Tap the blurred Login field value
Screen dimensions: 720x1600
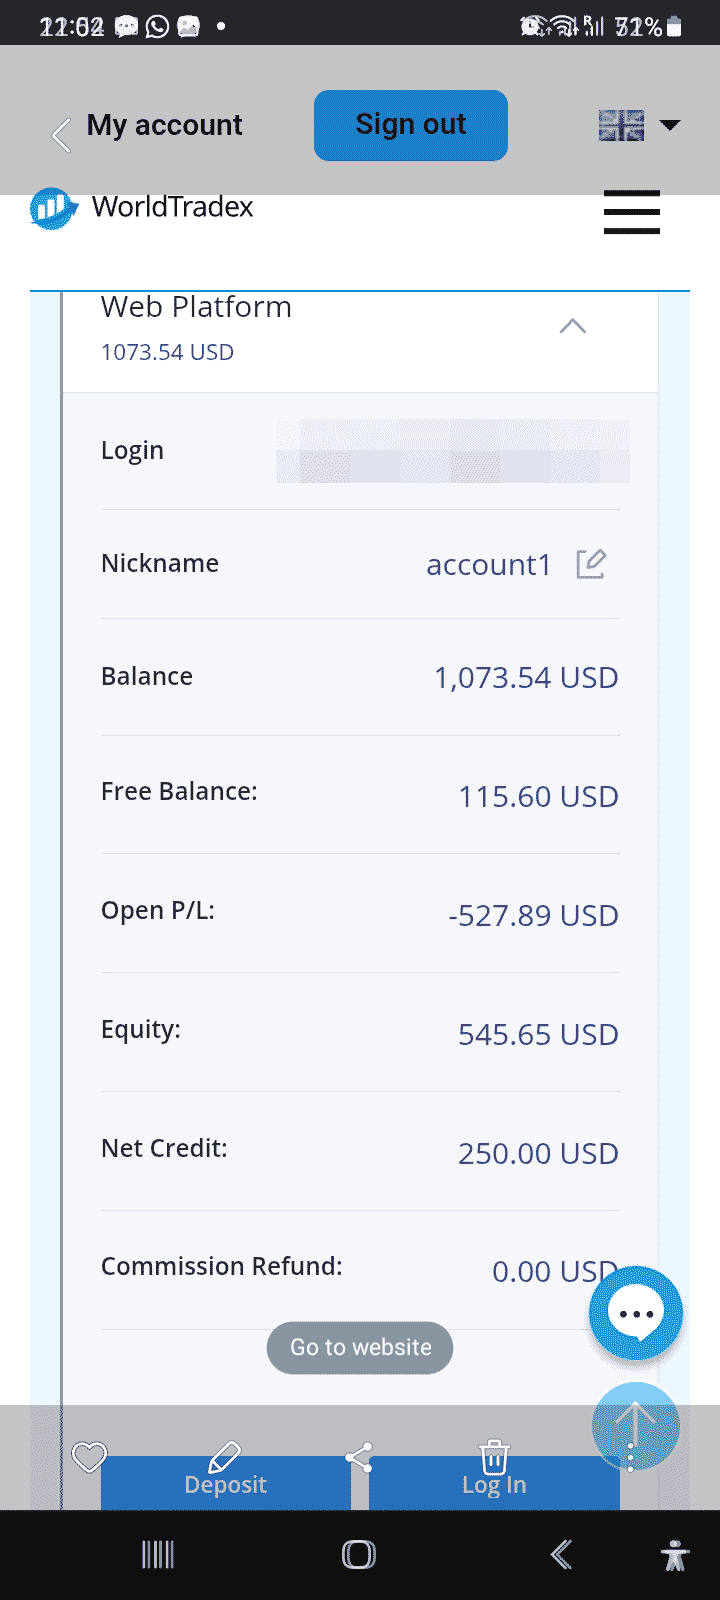pyautogui.click(x=452, y=452)
